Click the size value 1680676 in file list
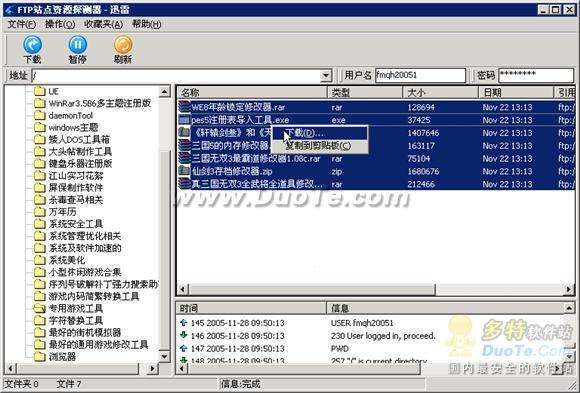 tap(423, 171)
